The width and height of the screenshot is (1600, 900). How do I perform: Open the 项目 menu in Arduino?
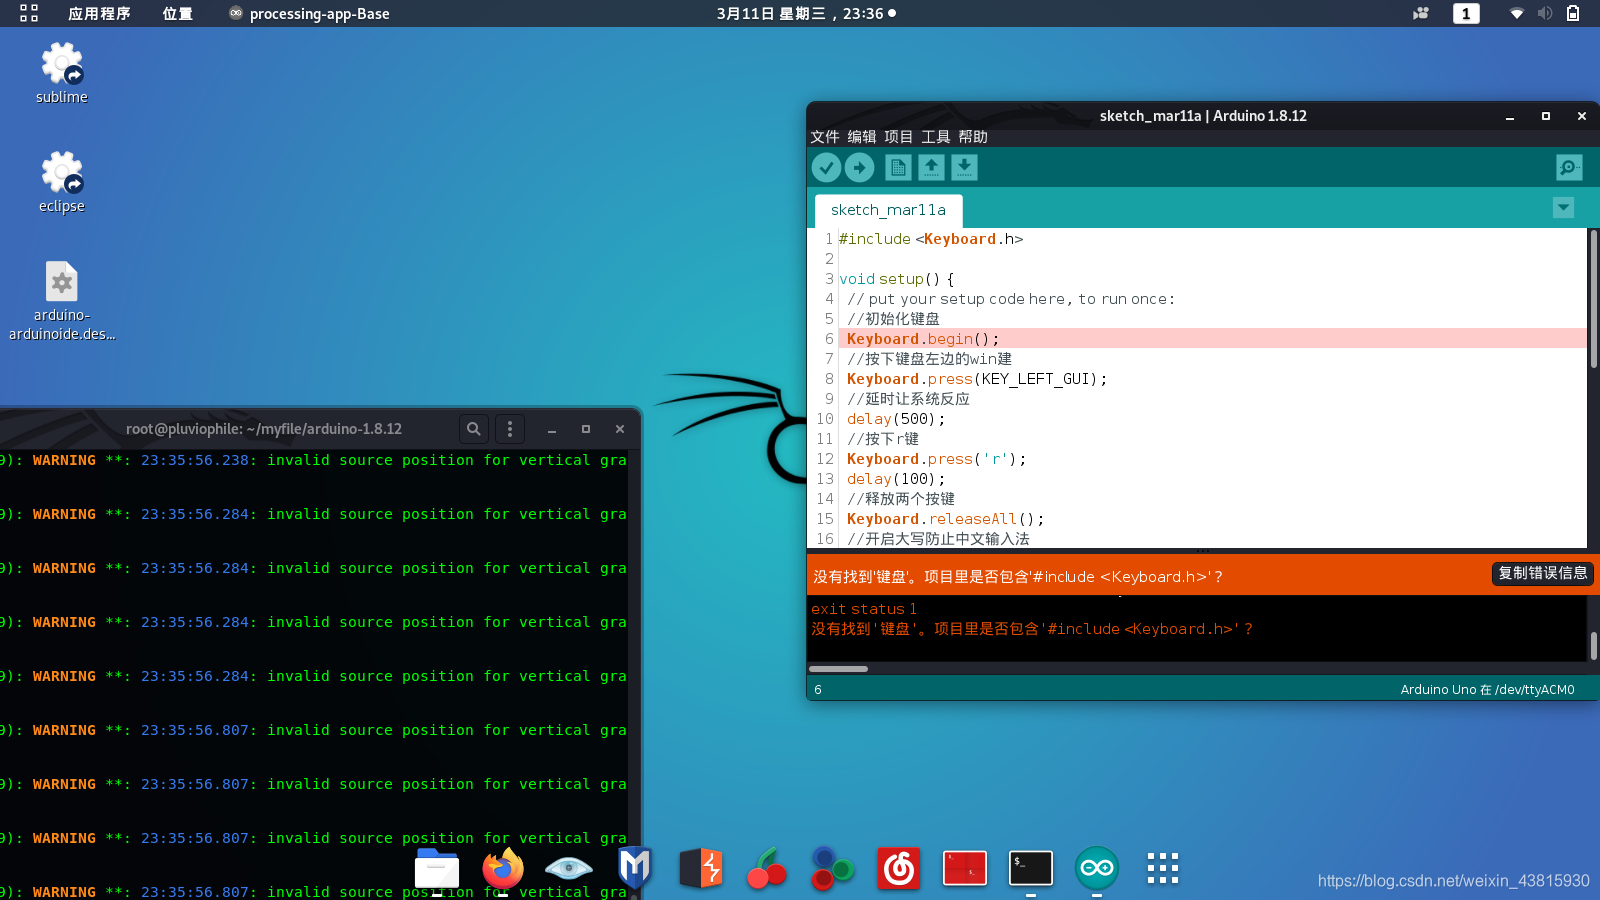898,137
